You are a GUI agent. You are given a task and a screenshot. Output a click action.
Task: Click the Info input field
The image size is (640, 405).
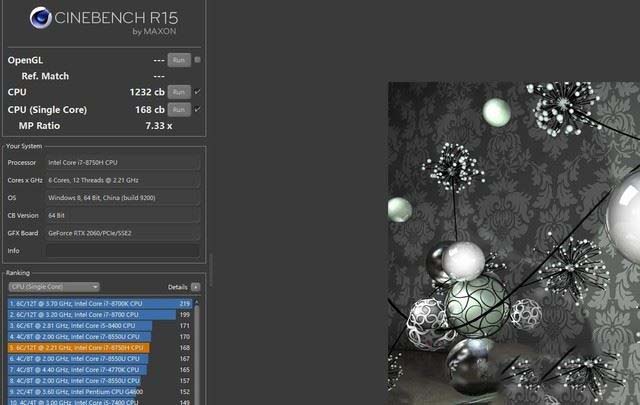click(x=123, y=251)
